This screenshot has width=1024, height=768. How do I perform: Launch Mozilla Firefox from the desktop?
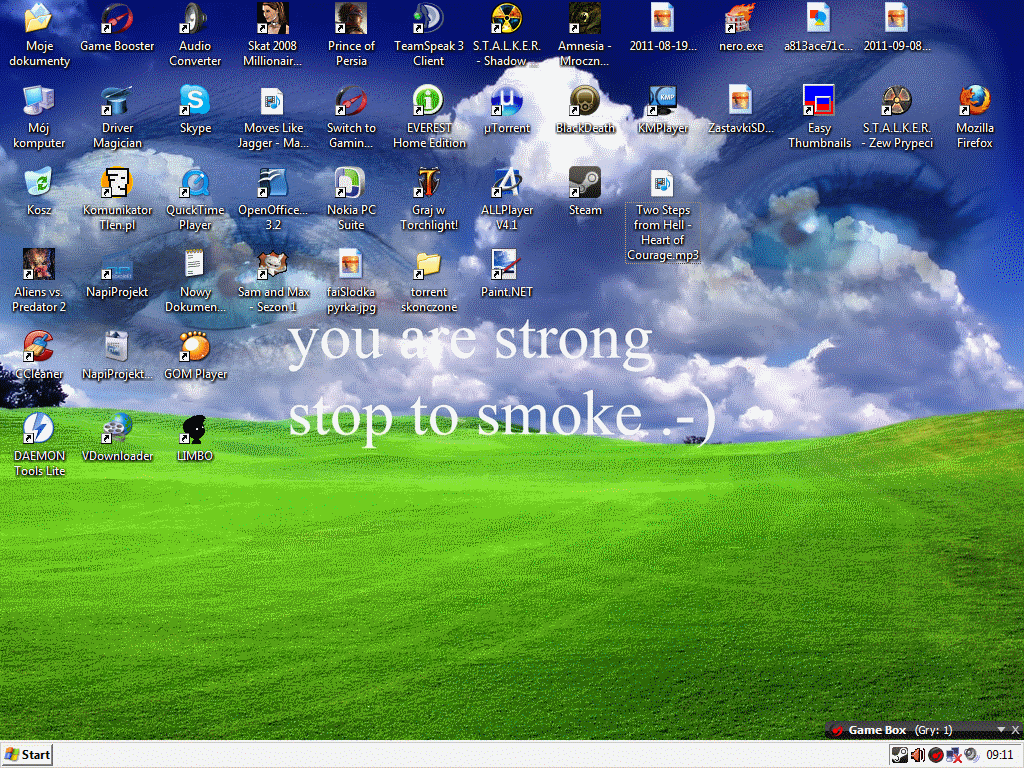click(x=975, y=101)
